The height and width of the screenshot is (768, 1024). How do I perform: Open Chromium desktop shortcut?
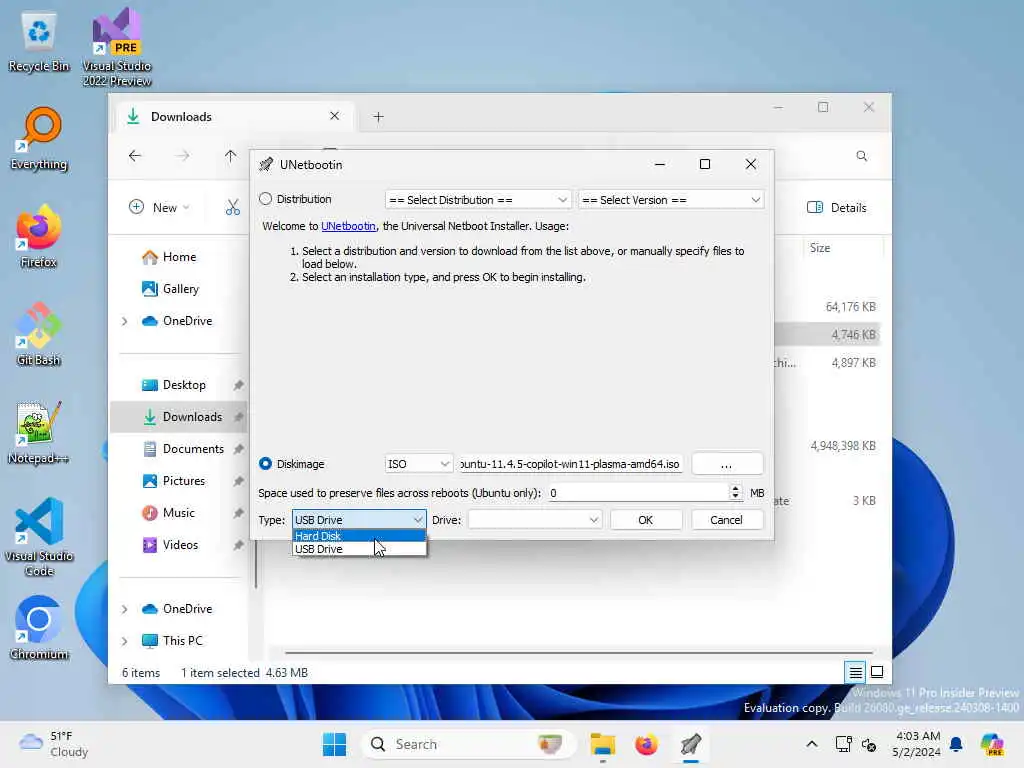point(39,628)
